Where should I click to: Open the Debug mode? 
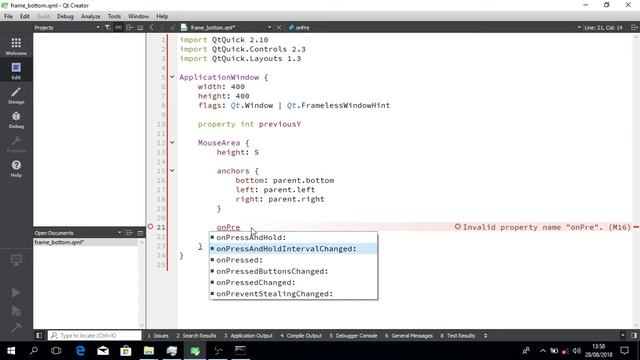tap(16, 120)
